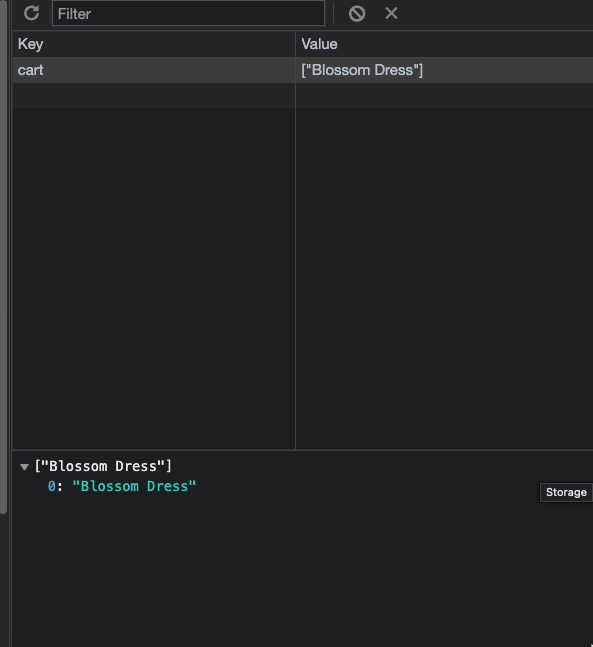Click the divider between Key and Value columns
This screenshot has width=593, height=647.
click(x=295, y=239)
